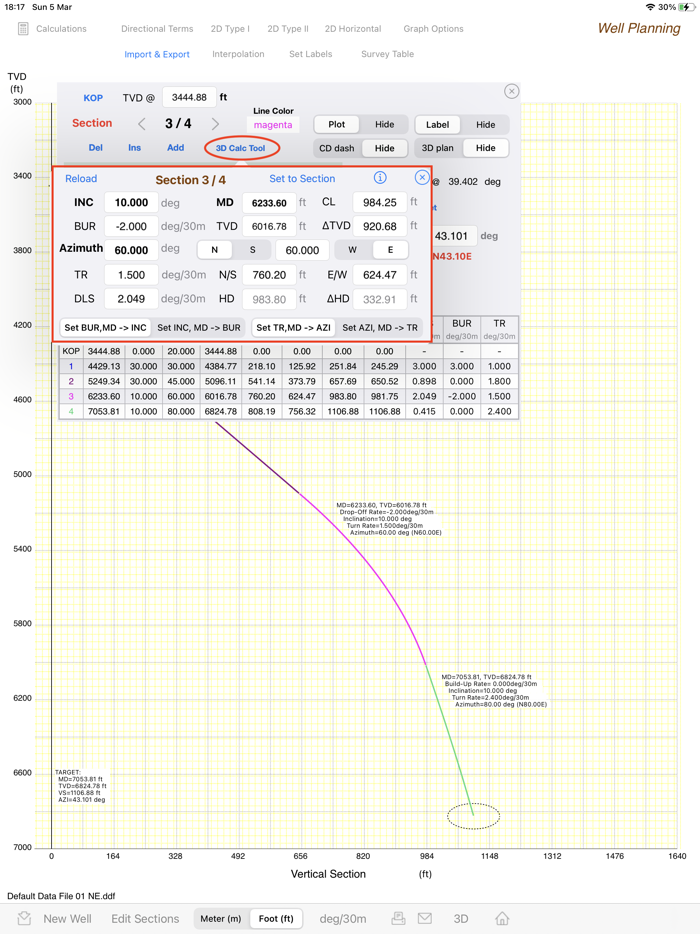Tap Add to add section
The height and width of the screenshot is (934, 700).
[x=175, y=148]
